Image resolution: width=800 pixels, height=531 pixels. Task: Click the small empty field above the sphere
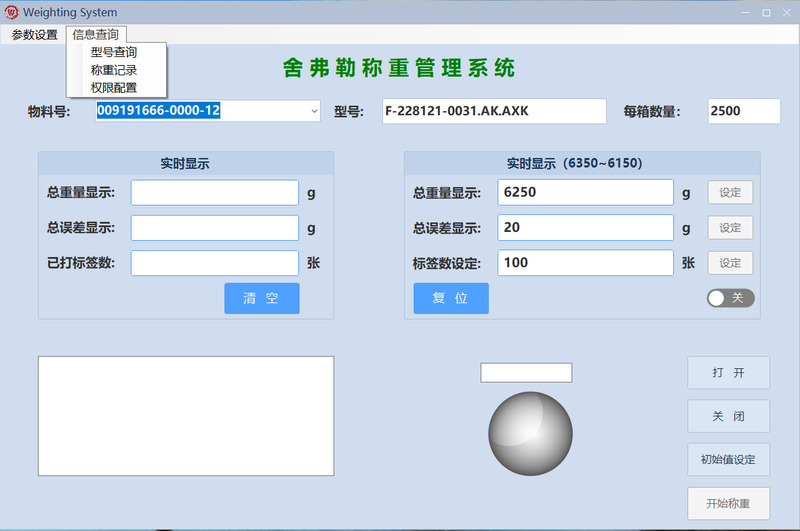(526, 373)
